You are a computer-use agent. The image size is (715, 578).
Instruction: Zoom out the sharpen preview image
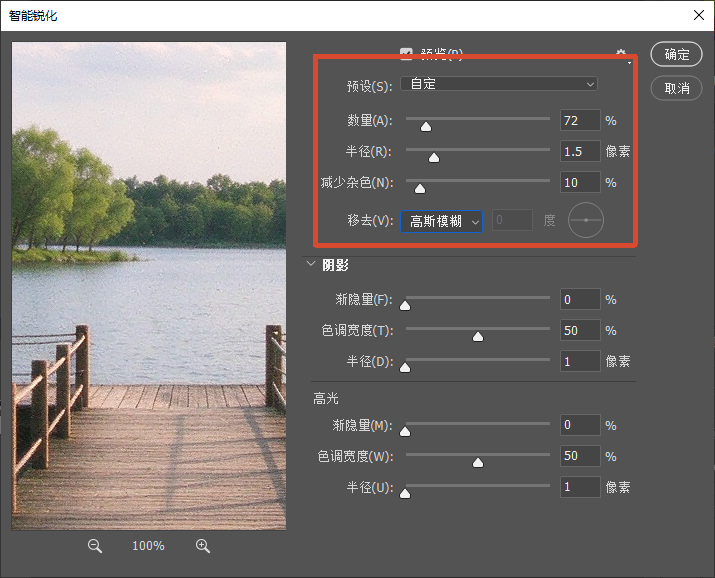(x=95, y=546)
